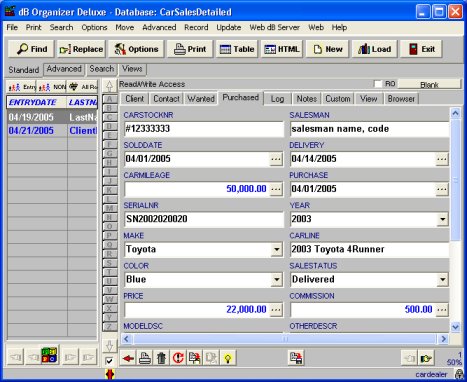Viewport: 467px width, 382px height.
Task: Click the PRICE ellipsis button
Action: 276,310
